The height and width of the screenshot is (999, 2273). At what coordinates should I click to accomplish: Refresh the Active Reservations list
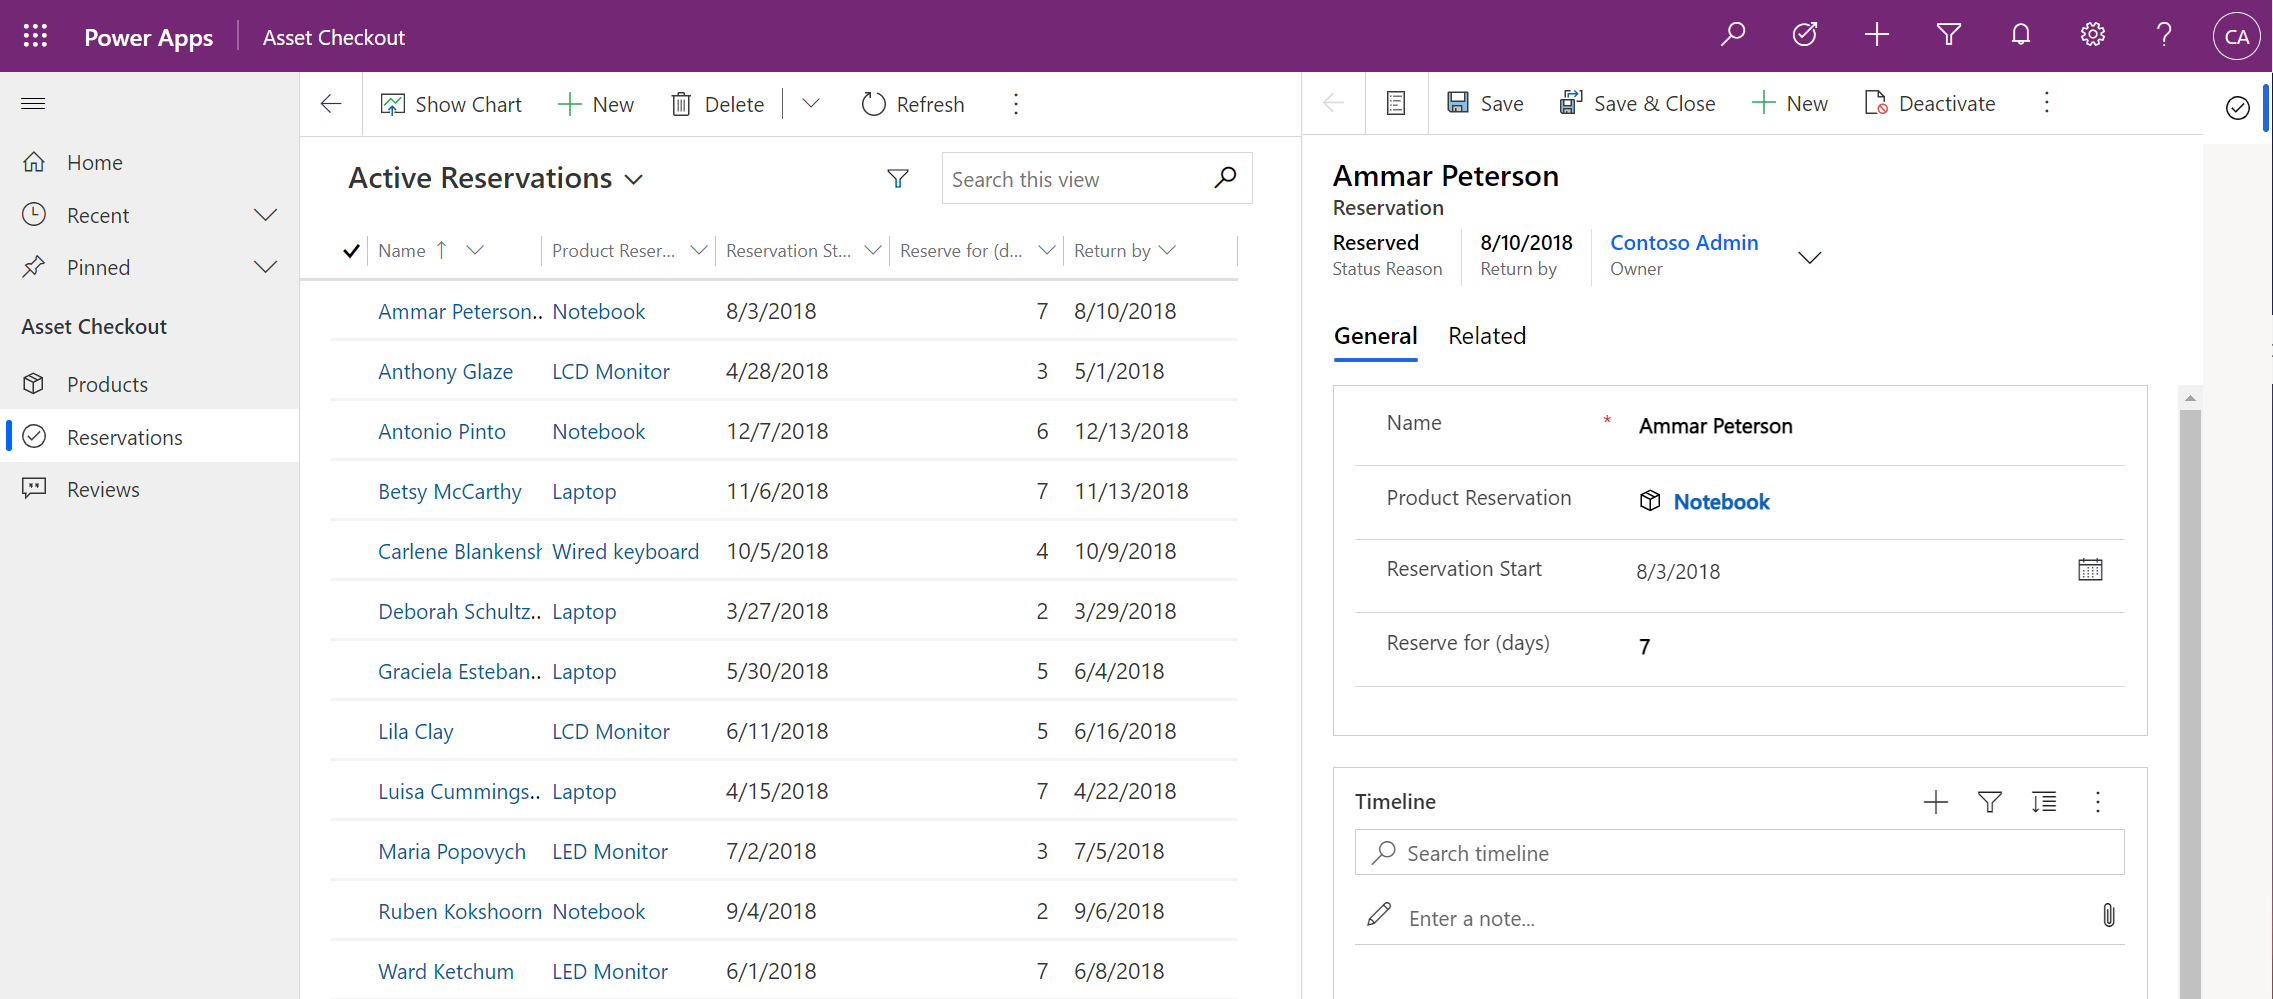point(872,103)
